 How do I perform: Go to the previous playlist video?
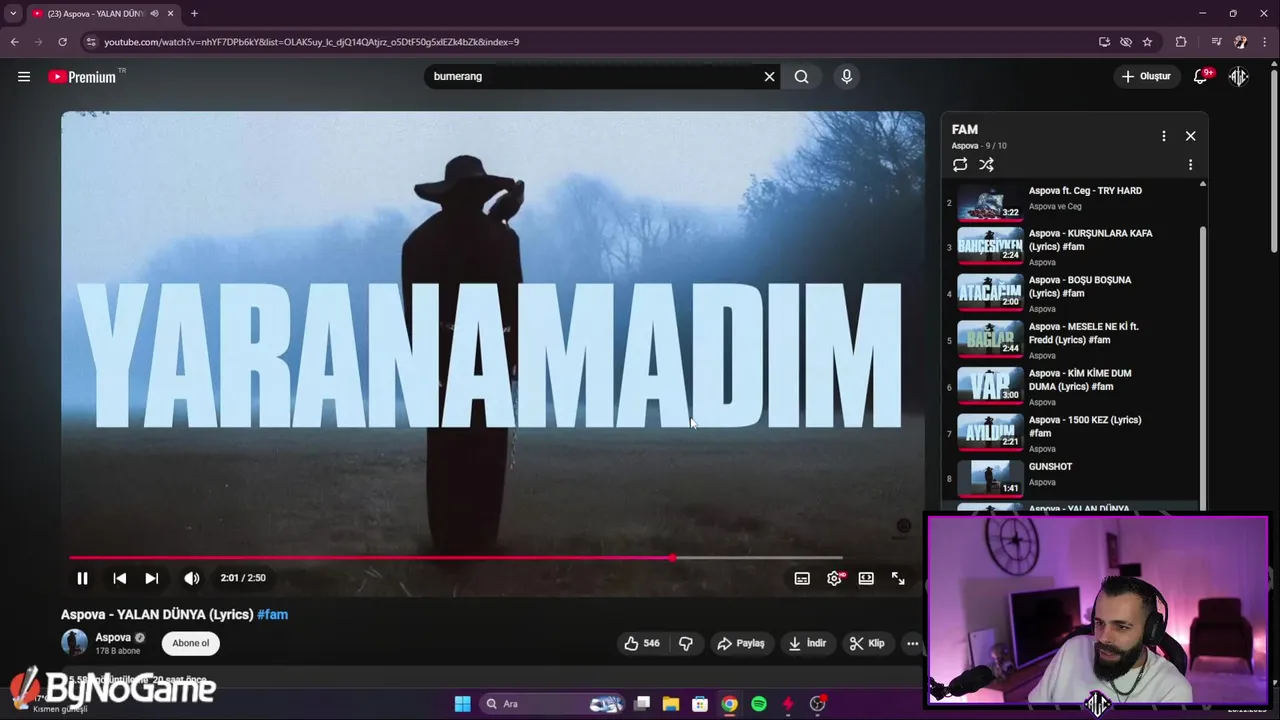click(x=119, y=578)
